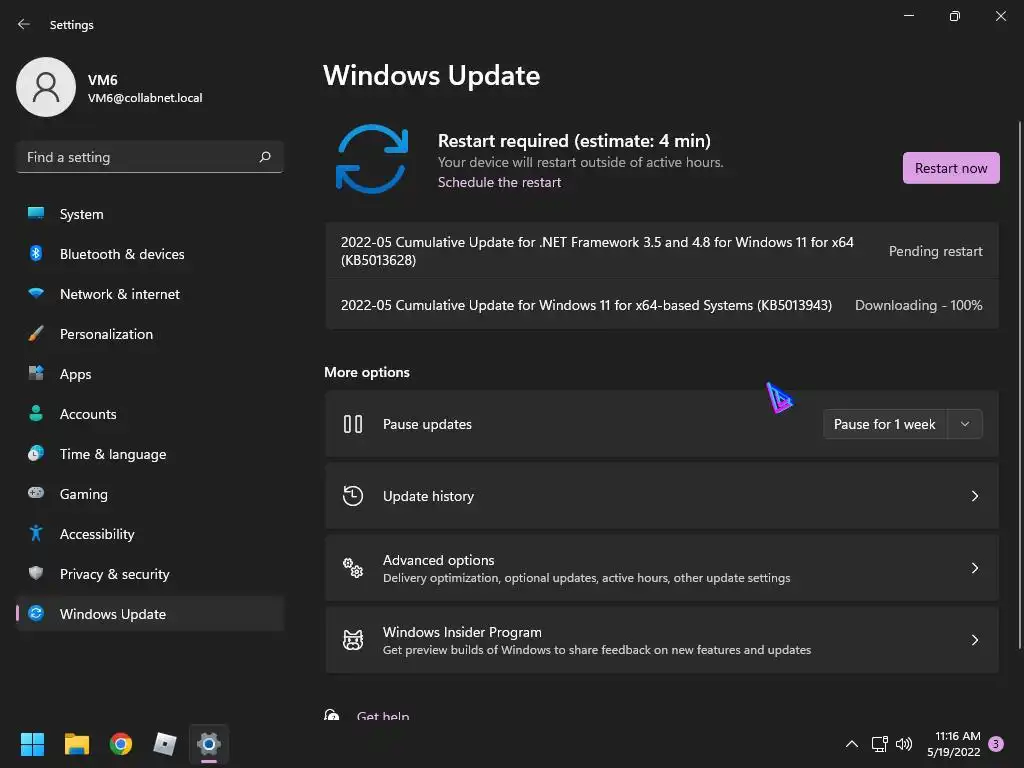This screenshot has width=1024, height=768.
Task: Click the Get preview builds description text
Action: click(x=597, y=649)
